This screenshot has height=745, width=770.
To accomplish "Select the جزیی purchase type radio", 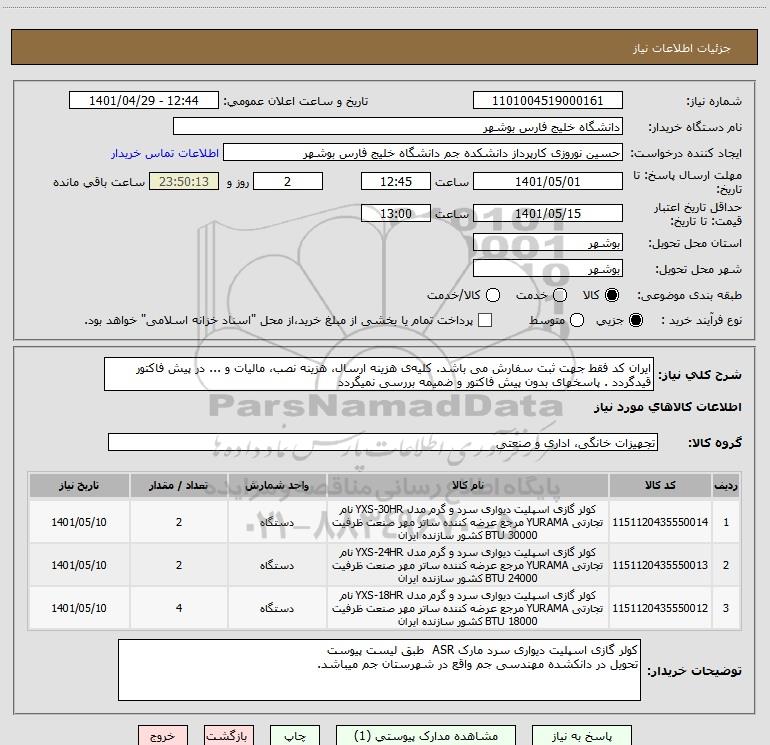I will [636, 320].
